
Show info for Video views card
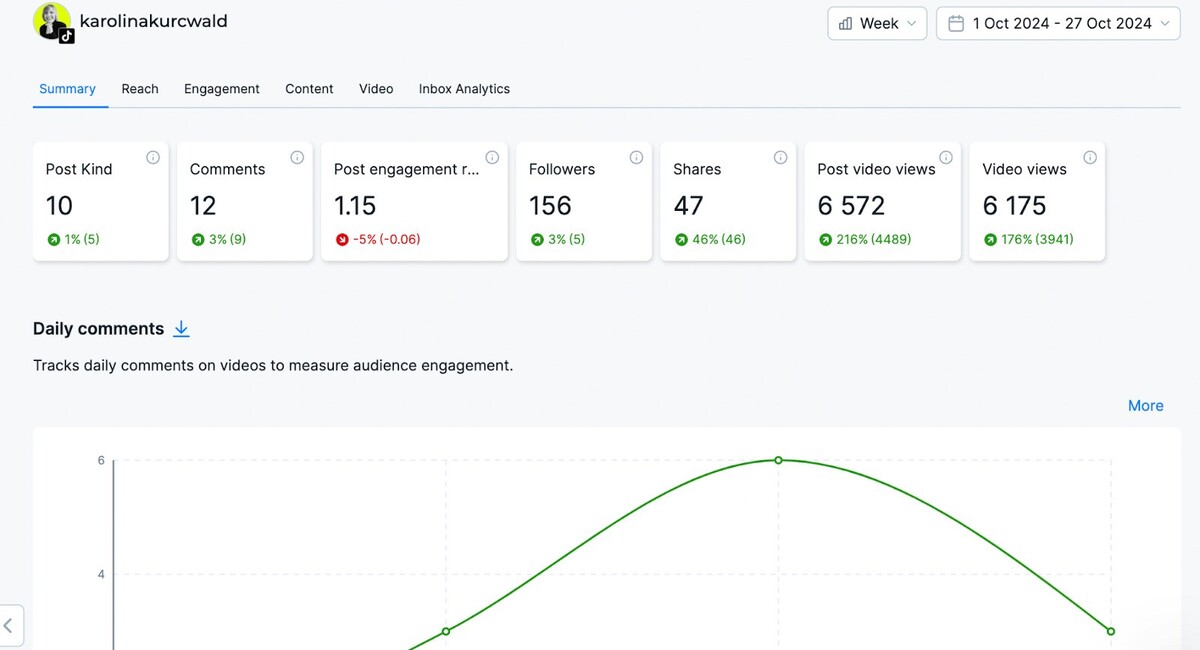(1090, 157)
